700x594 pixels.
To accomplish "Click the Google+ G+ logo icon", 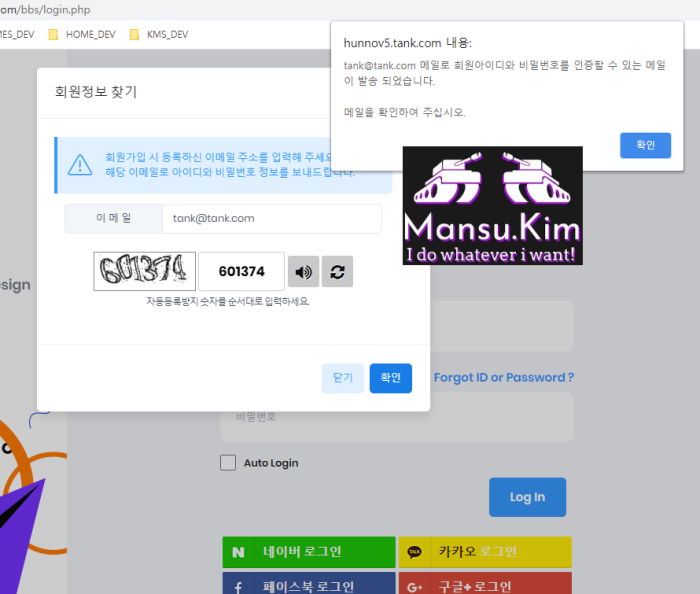I will pyautogui.click(x=415, y=587).
